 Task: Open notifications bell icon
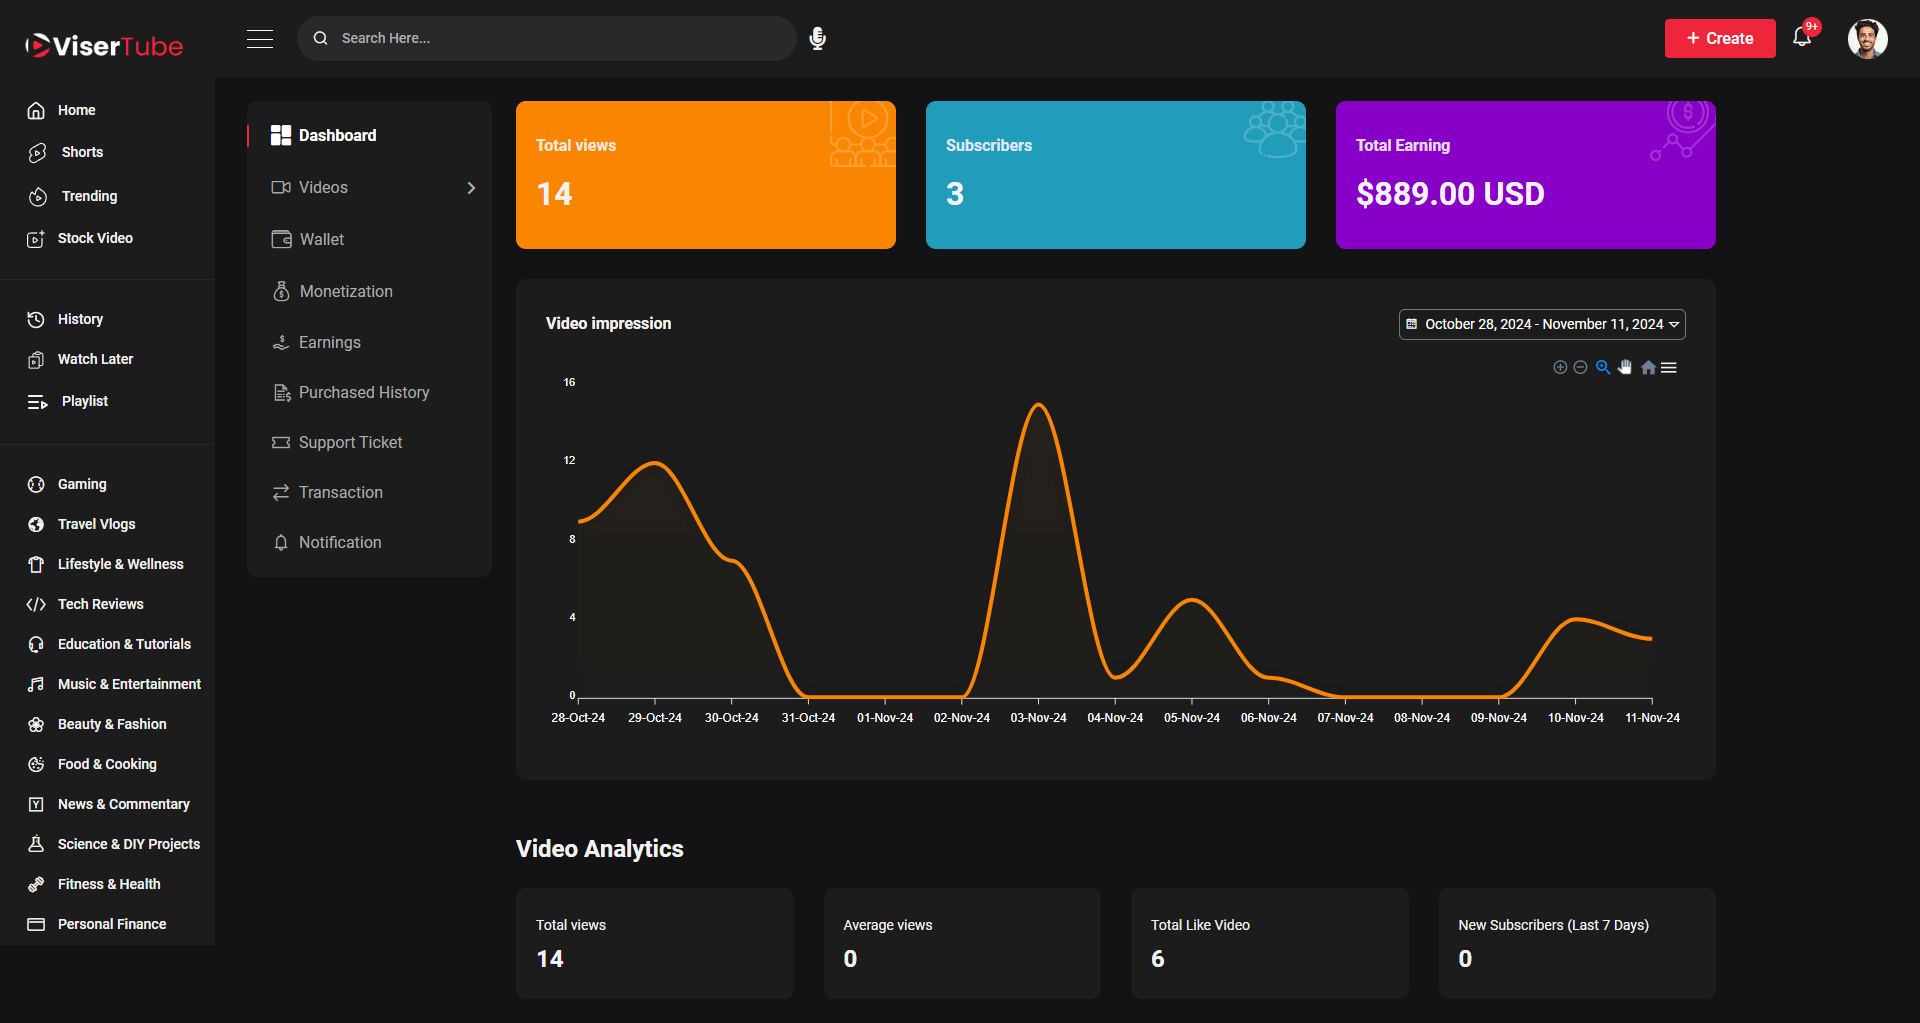point(1802,38)
